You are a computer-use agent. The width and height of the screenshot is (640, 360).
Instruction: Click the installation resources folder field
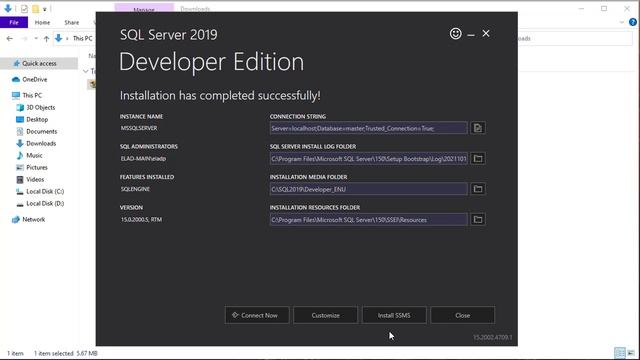tap(369, 220)
